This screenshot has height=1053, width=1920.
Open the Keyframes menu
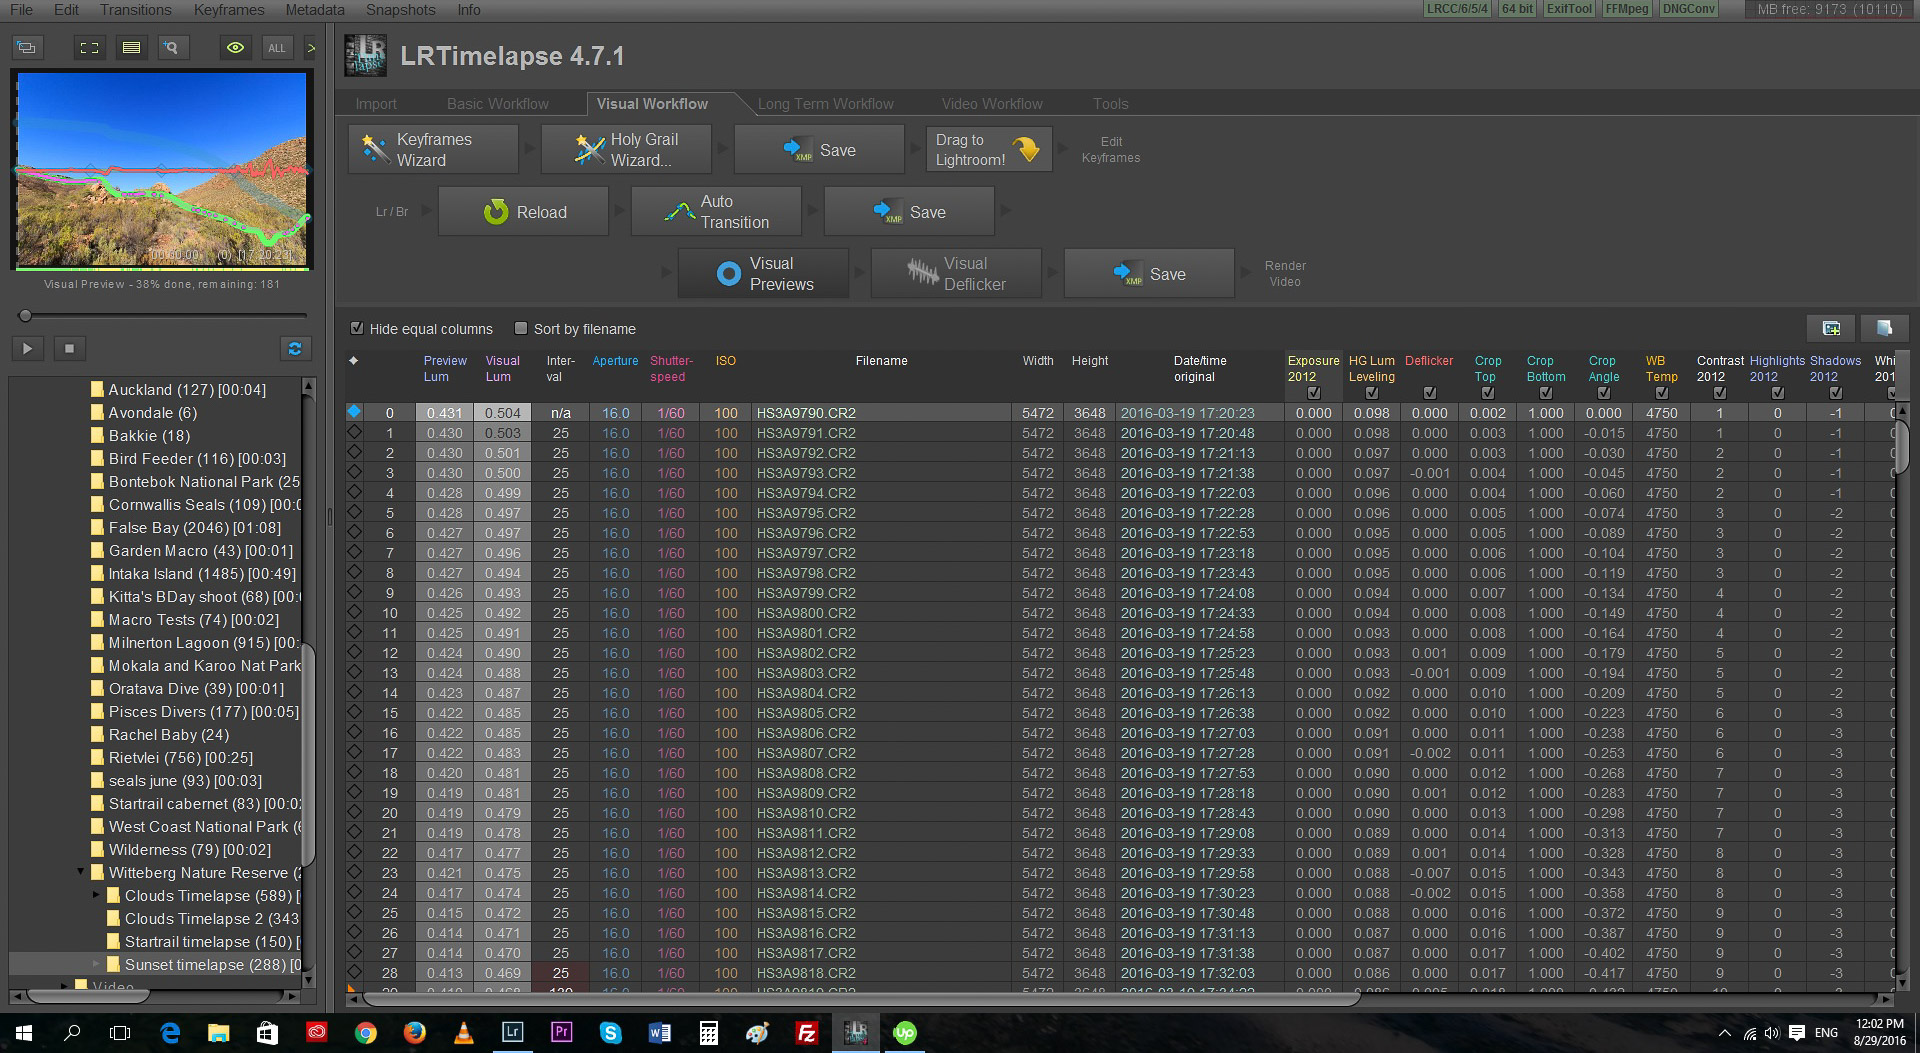coord(229,10)
